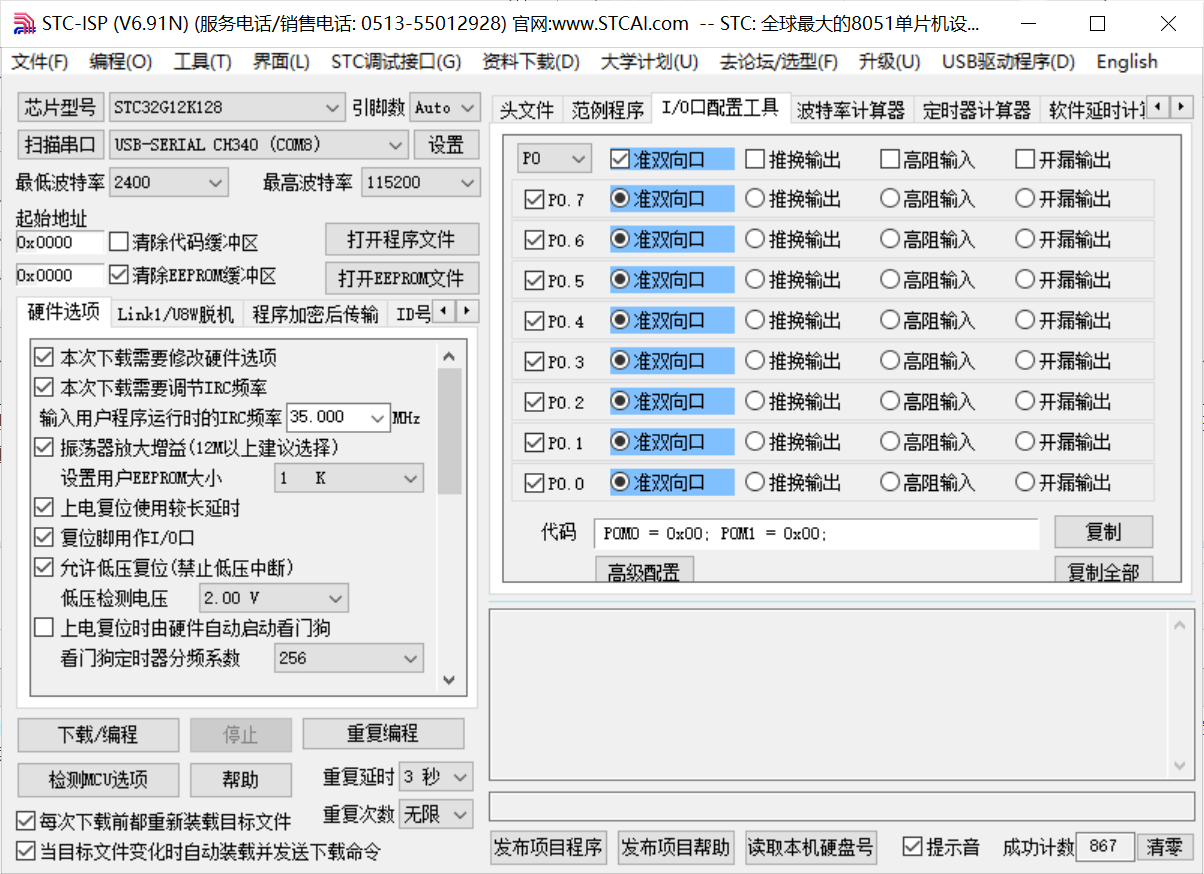
Task: Enable 上电复位时由硬件自动启动看门狗
Action: point(44,628)
